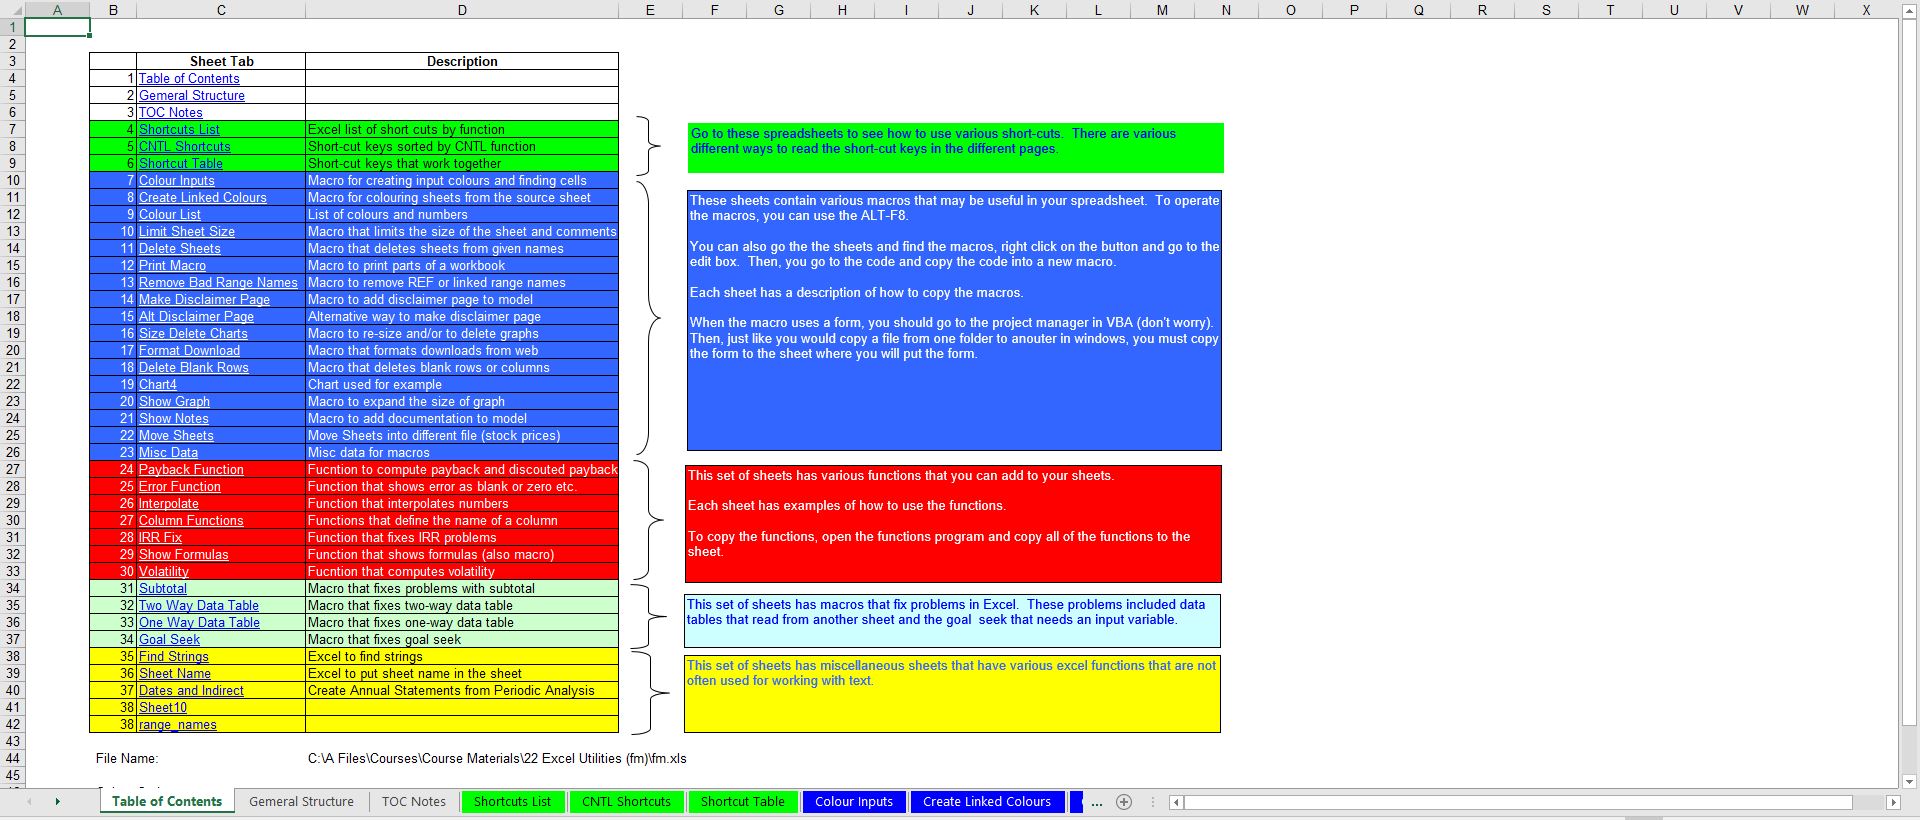This screenshot has width=1920, height=820.
Task: Open the range_names link
Action: 178,725
